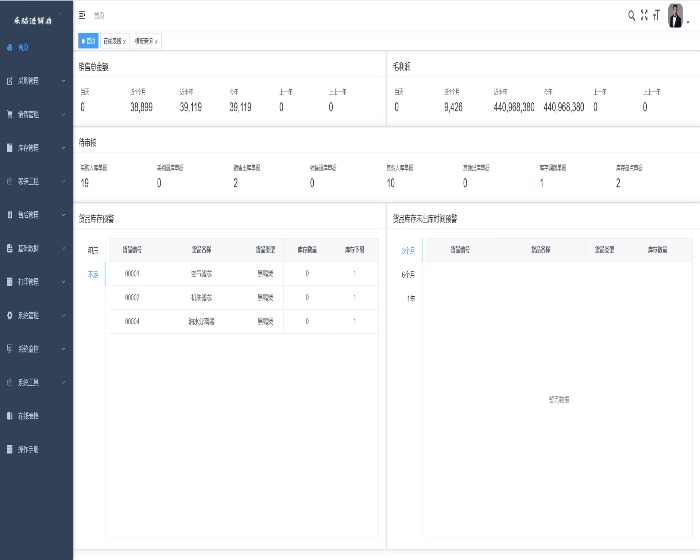Screen dimensions: 700x560
Task: Click the 系统监控 monitor icon
Action: coord(10,349)
